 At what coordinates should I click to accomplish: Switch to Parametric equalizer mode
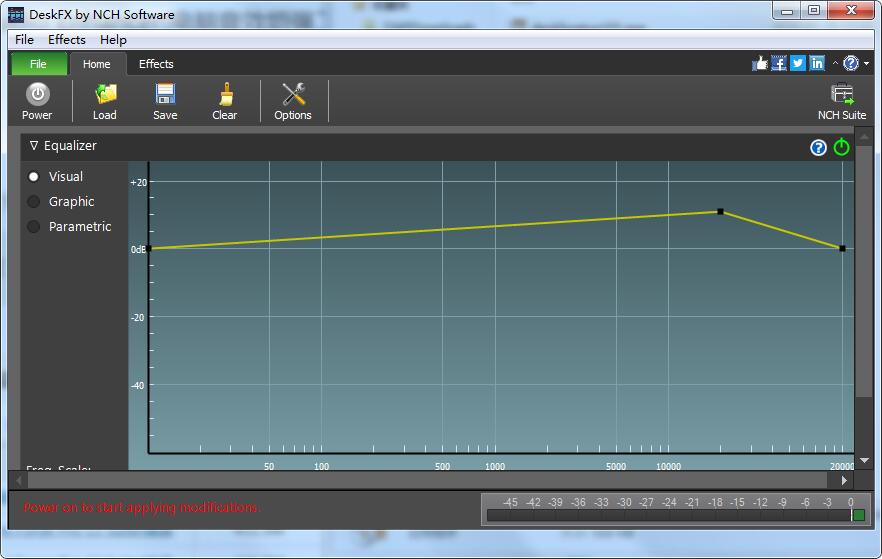34,226
